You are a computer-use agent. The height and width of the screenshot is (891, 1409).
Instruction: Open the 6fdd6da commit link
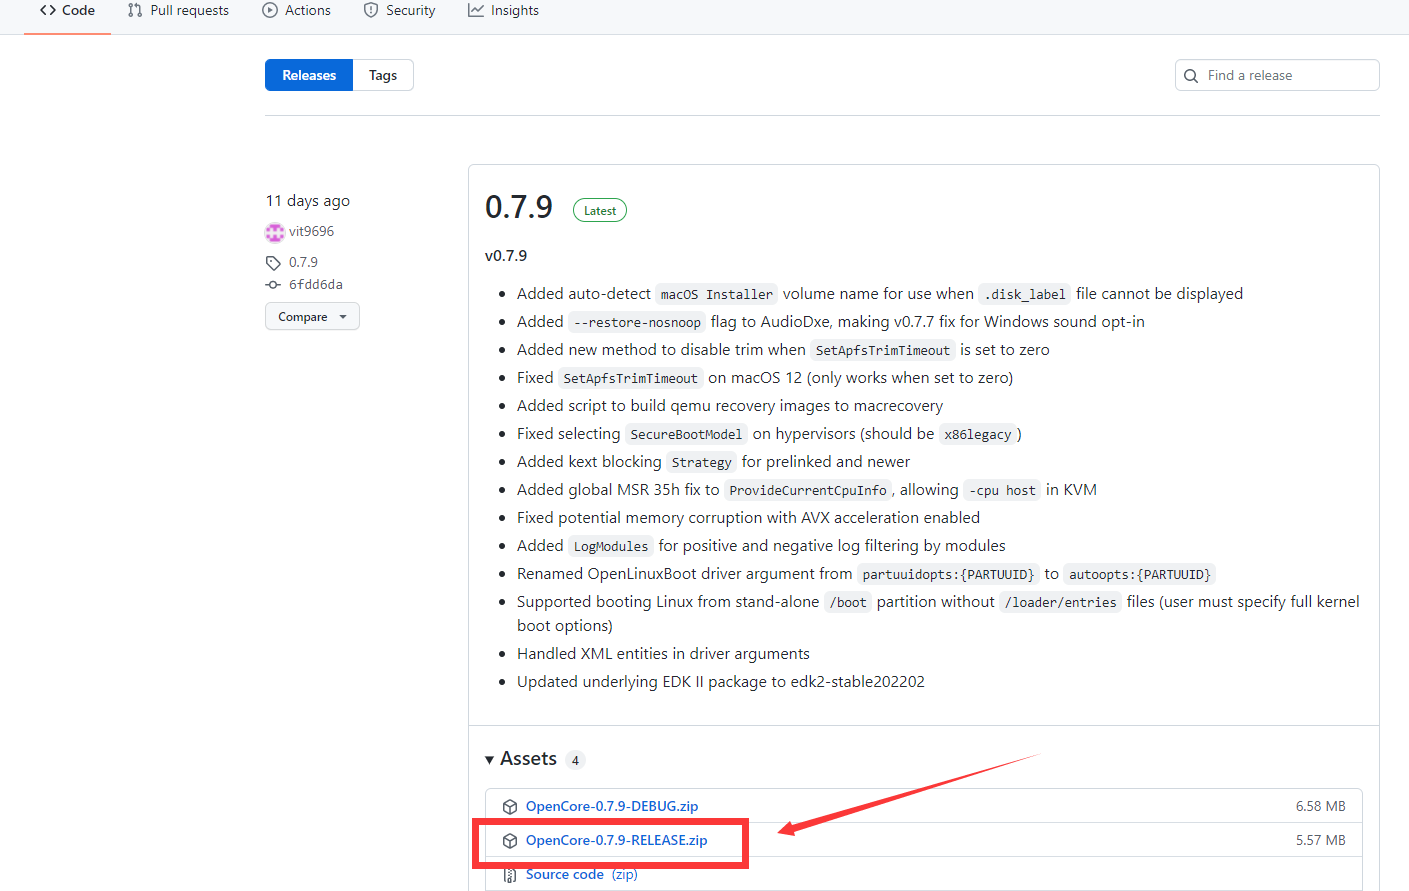point(316,285)
